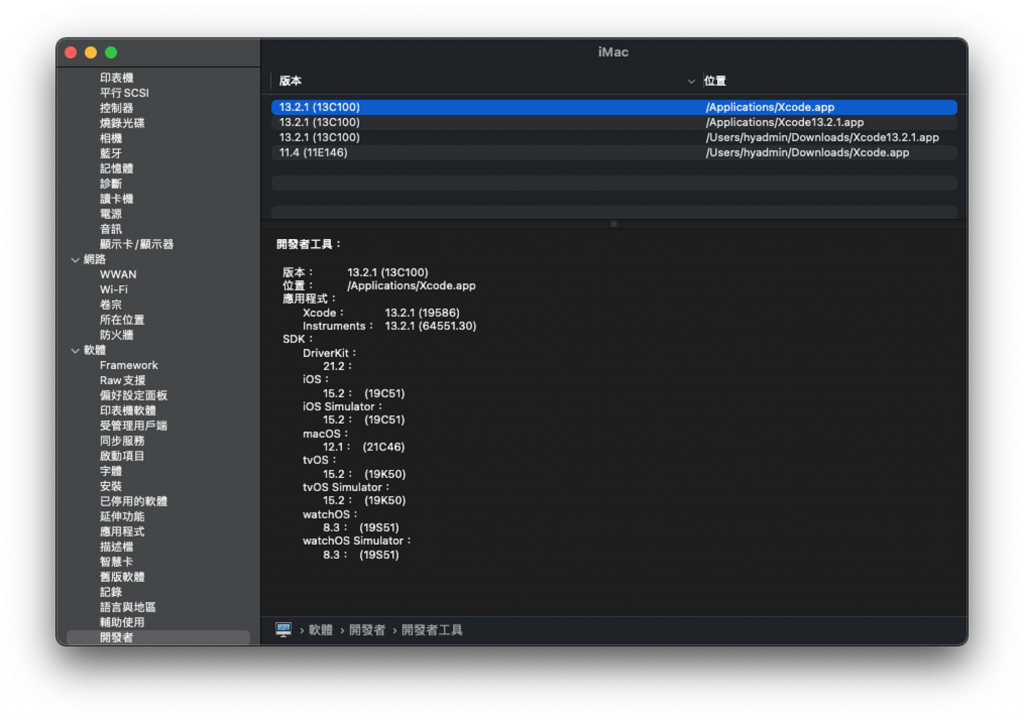Select 舊版軟體 in the sidebar
This screenshot has height=720, width=1024.
[122, 577]
